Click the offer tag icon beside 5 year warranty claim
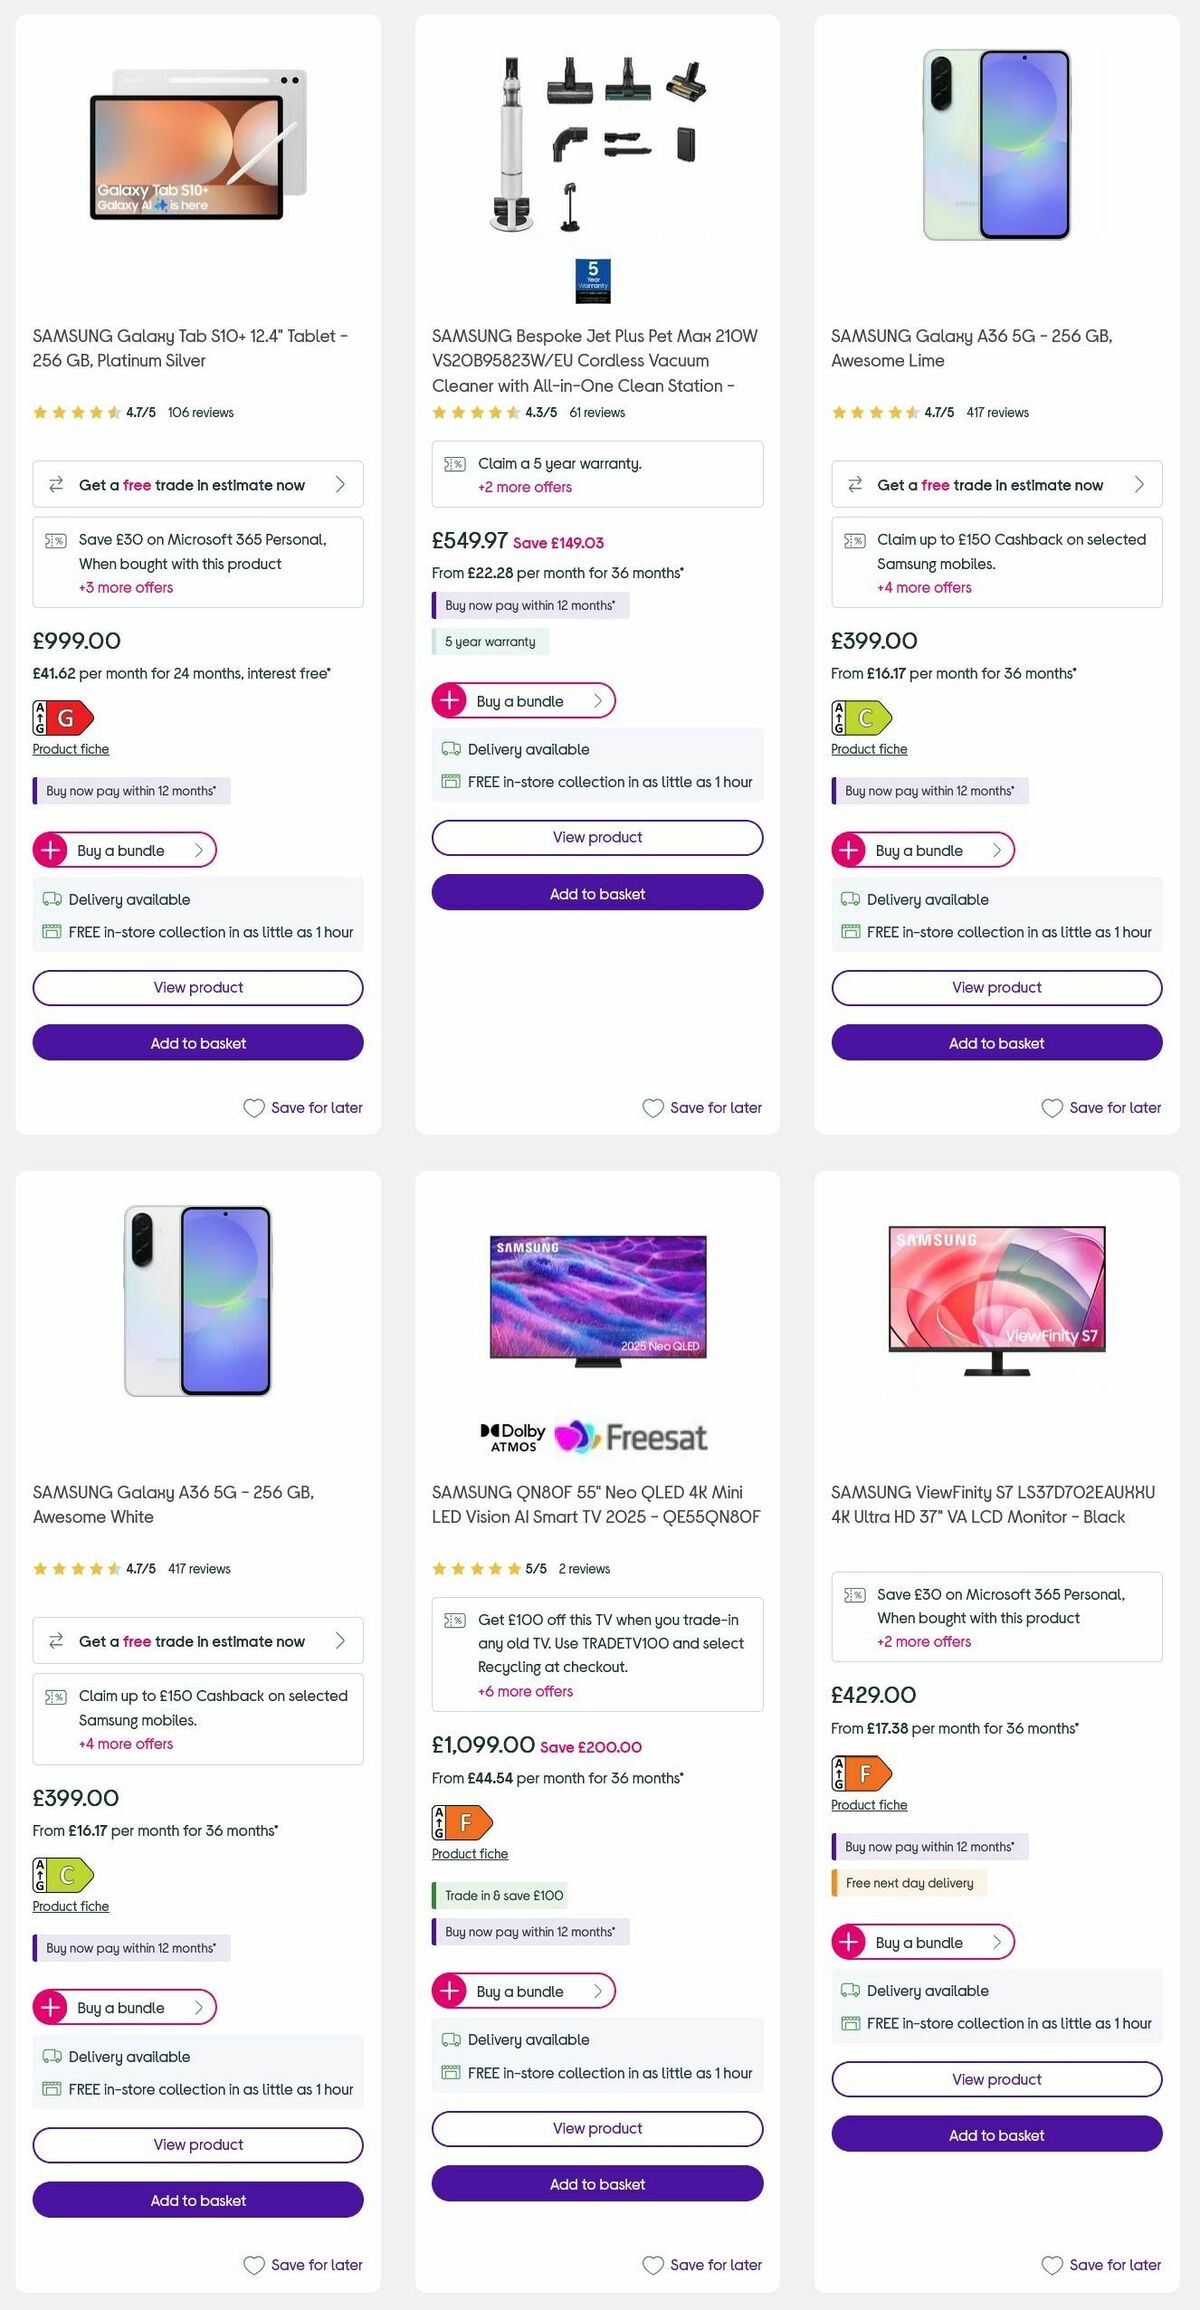The image size is (1200, 2310). click(x=455, y=463)
